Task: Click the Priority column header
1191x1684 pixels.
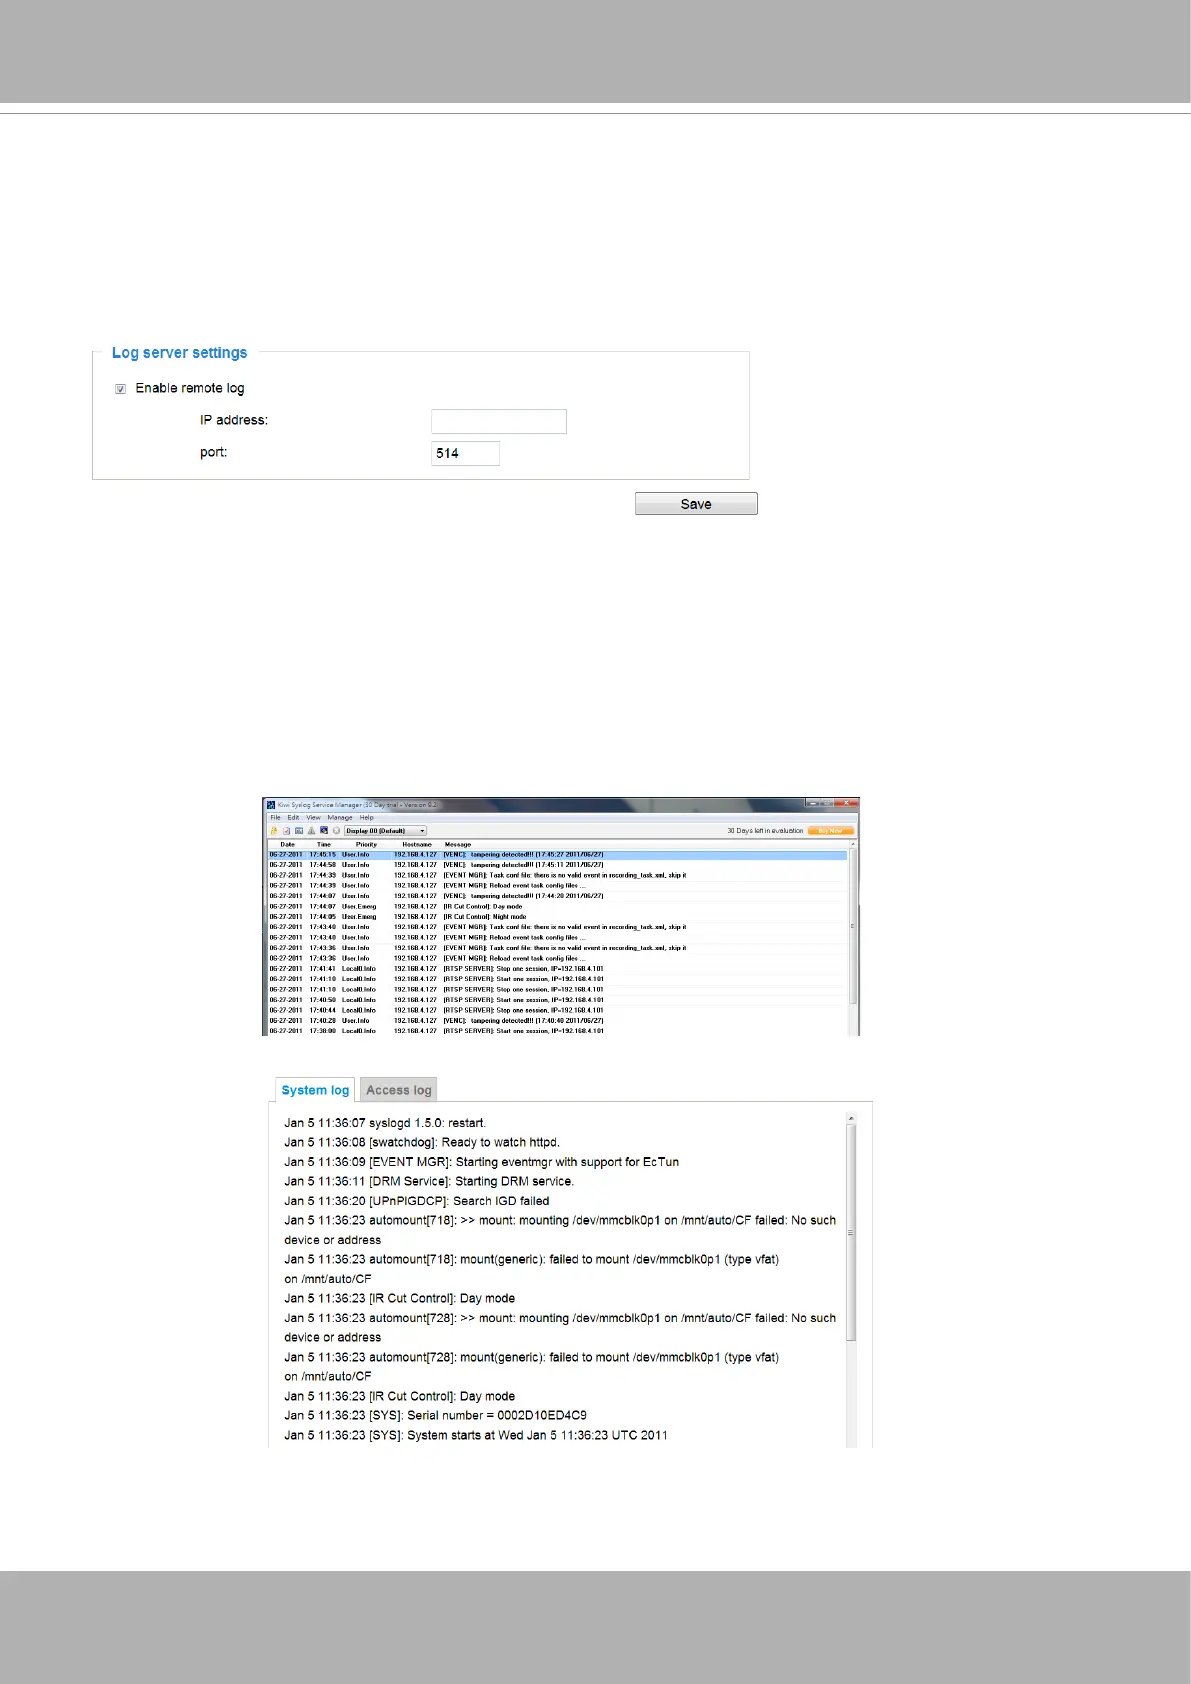Action: 366,845
